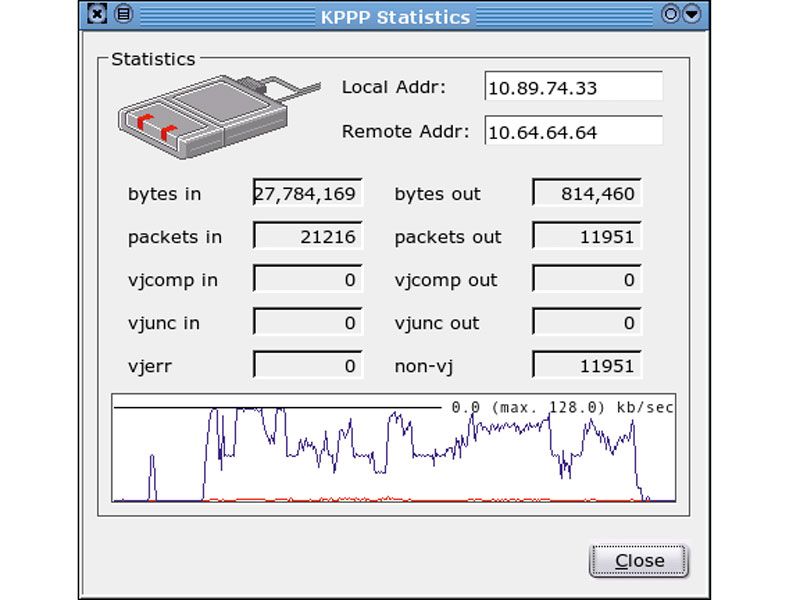This screenshot has width=800, height=600.
Task: Click the vjcomp out value field
Action: tap(587, 279)
